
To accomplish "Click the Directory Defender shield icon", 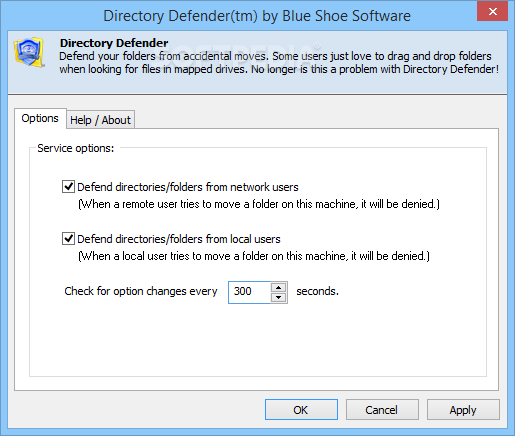I will [x=29, y=52].
